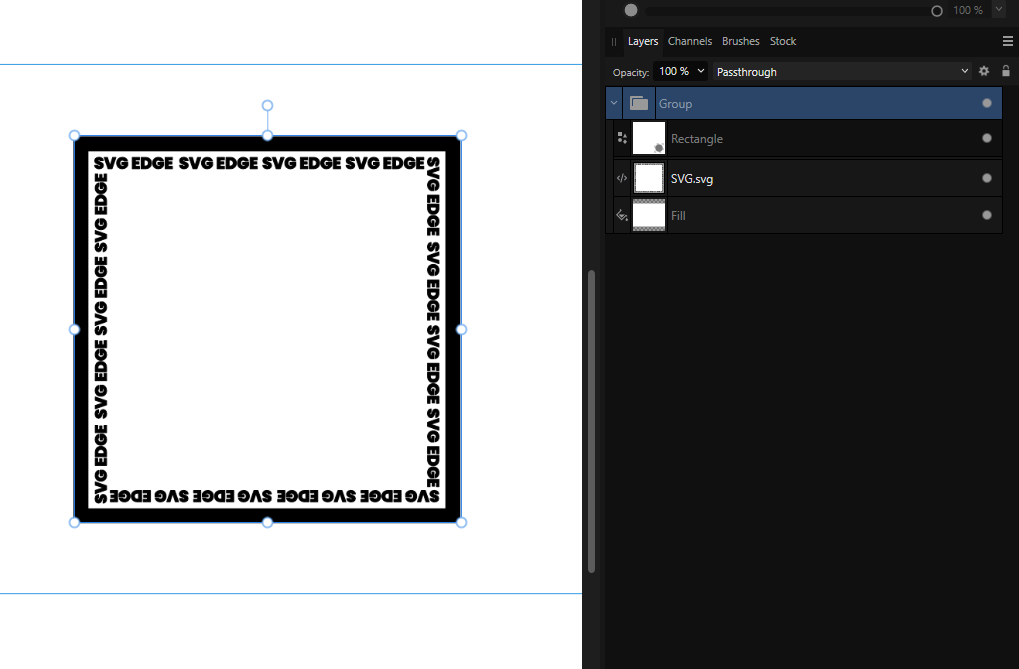Hide the SVG.svg layer

coord(987,178)
